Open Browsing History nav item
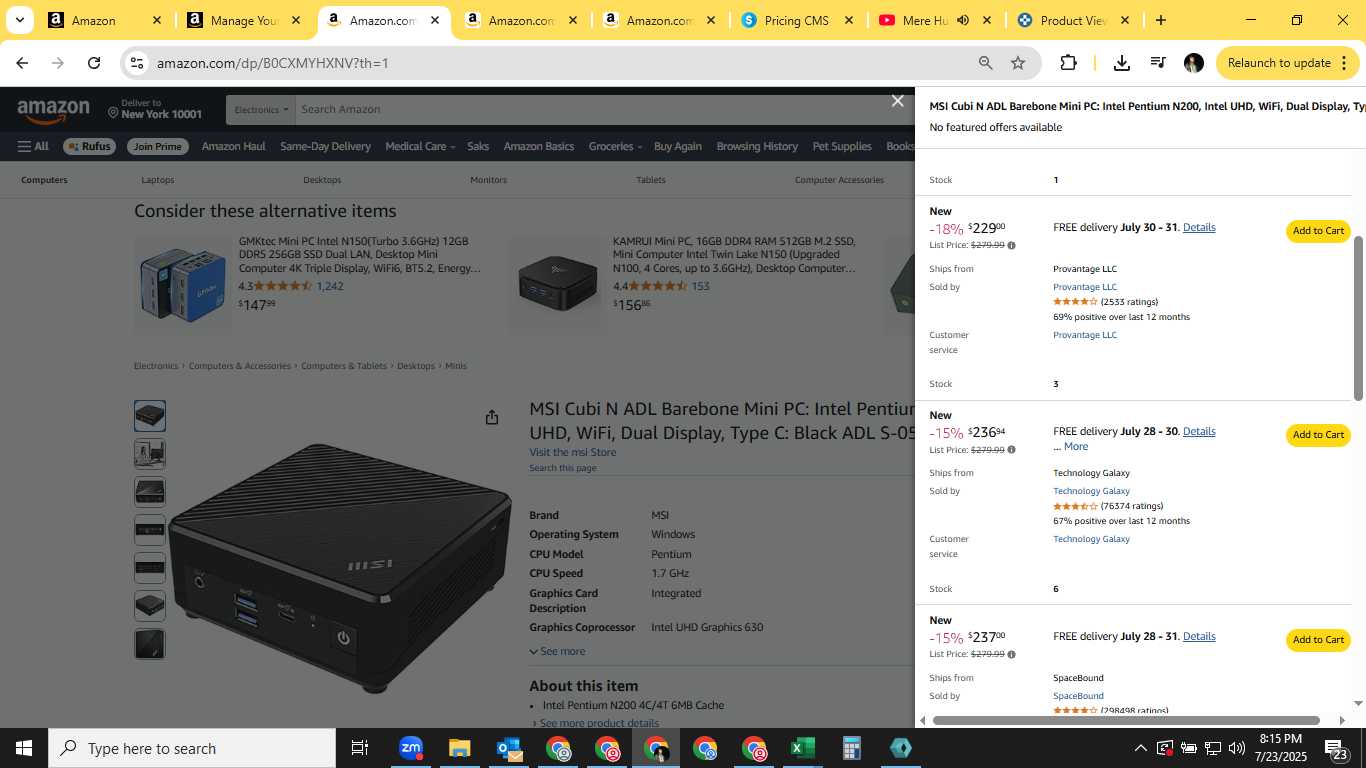 757,146
